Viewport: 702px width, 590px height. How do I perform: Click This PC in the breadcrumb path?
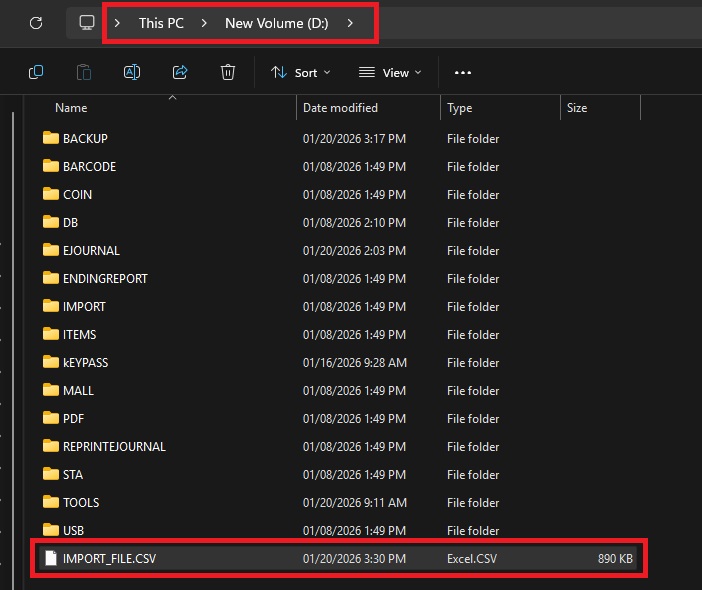(x=161, y=23)
